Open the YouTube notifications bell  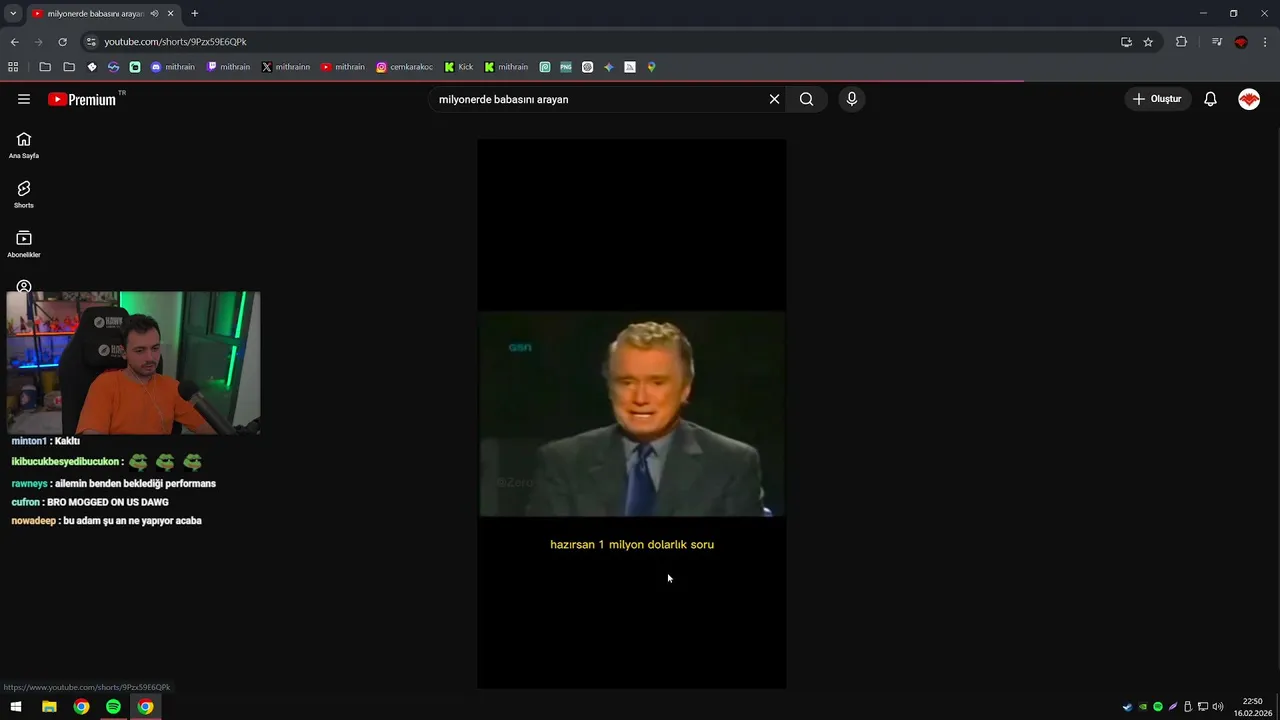[x=1210, y=99]
